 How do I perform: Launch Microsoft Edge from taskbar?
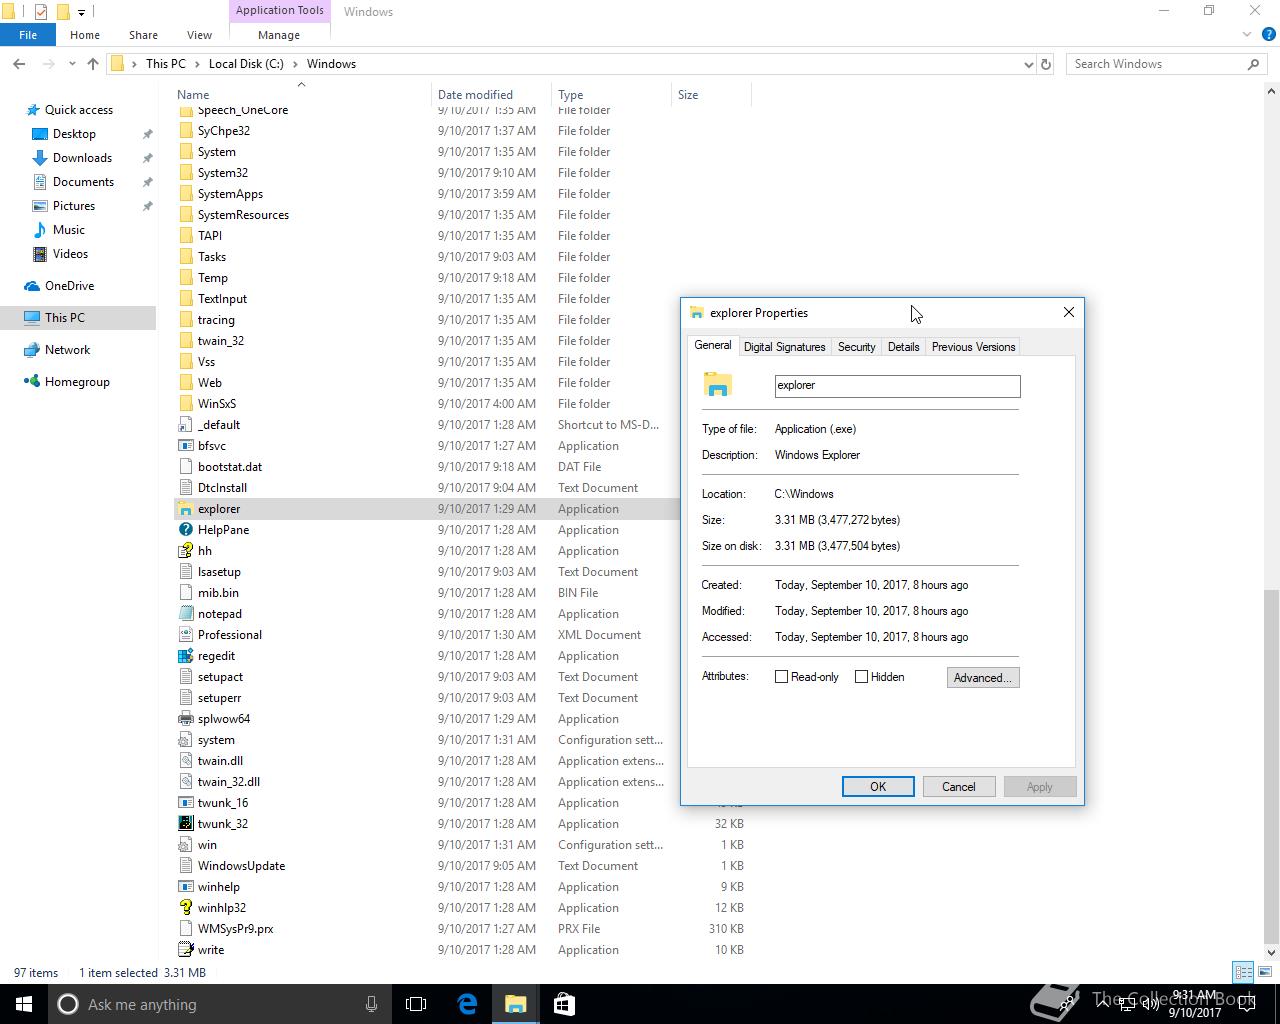pos(467,1004)
